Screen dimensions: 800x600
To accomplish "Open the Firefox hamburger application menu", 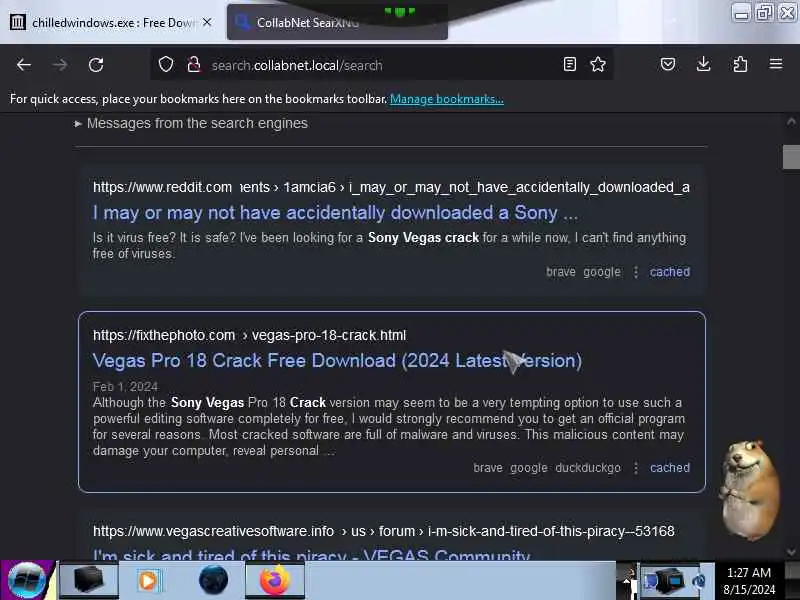I will pos(776,64).
